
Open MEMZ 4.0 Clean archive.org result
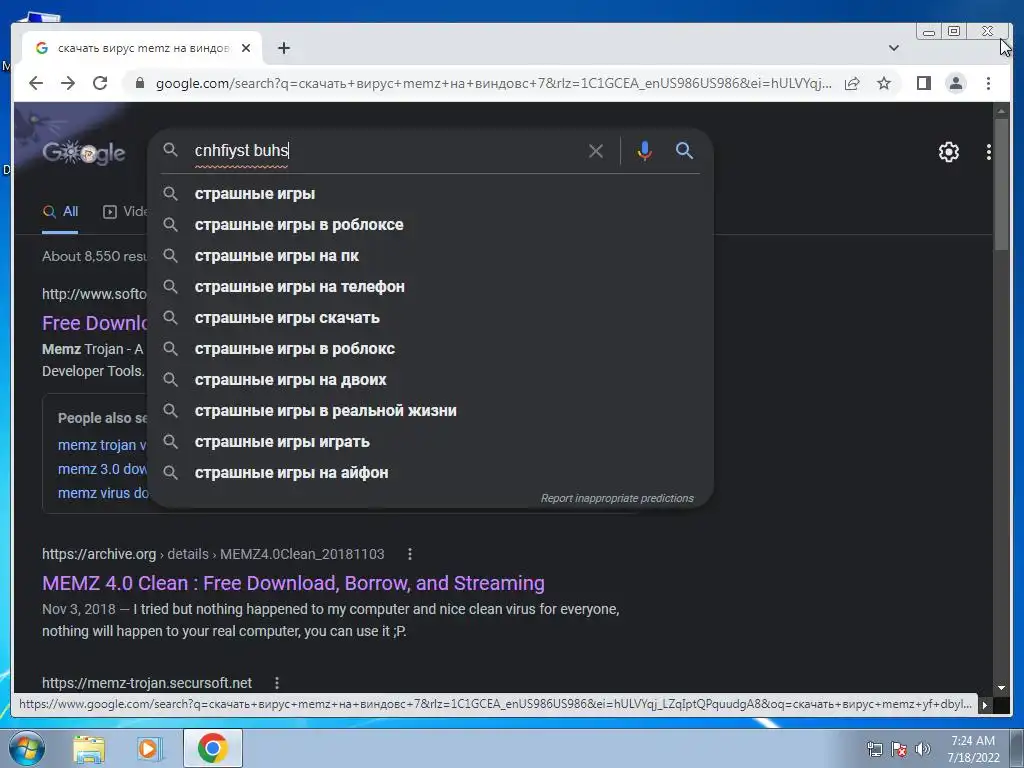coord(293,583)
